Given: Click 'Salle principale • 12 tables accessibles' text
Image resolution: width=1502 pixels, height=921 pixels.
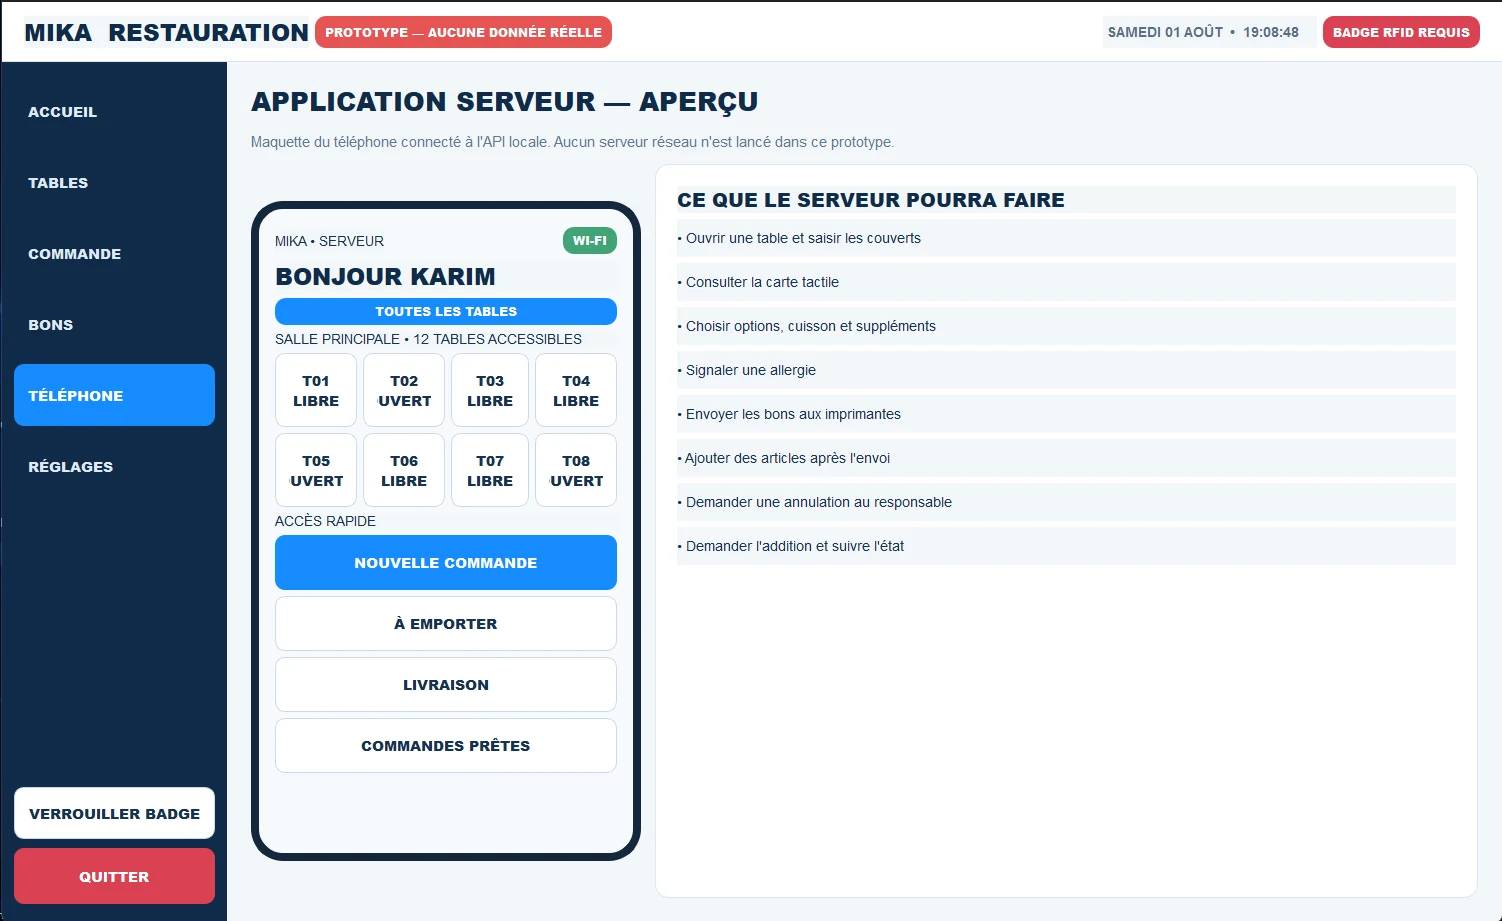Looking at the screenshot, I should coord(428,339).
